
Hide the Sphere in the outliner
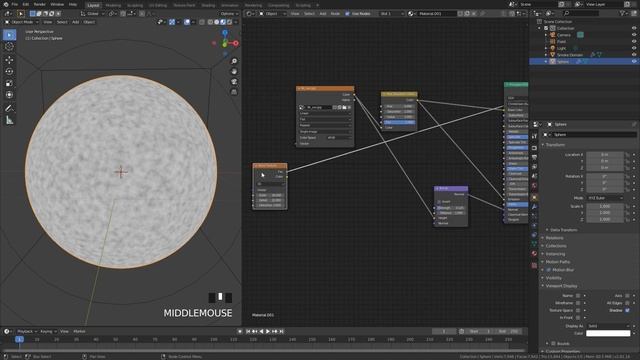coord(634,62)
